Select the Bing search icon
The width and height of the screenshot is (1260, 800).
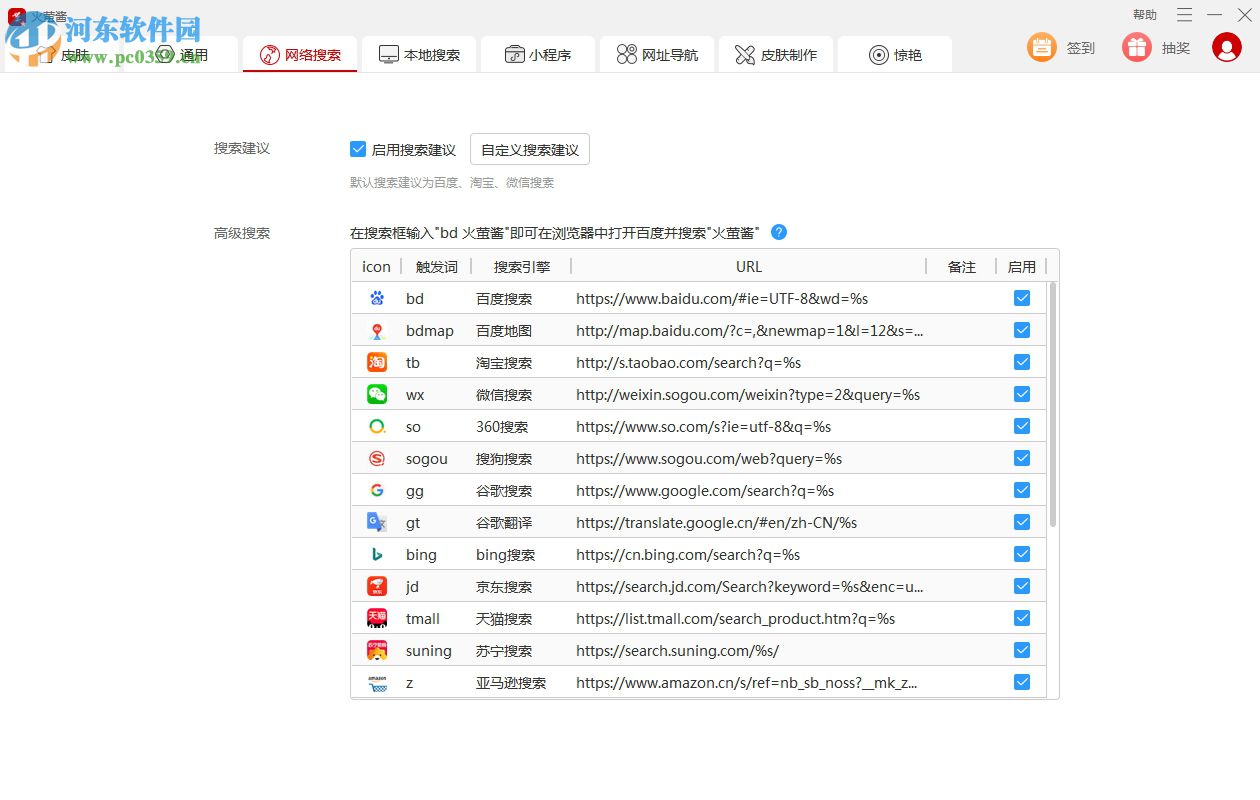pos(375,554)
